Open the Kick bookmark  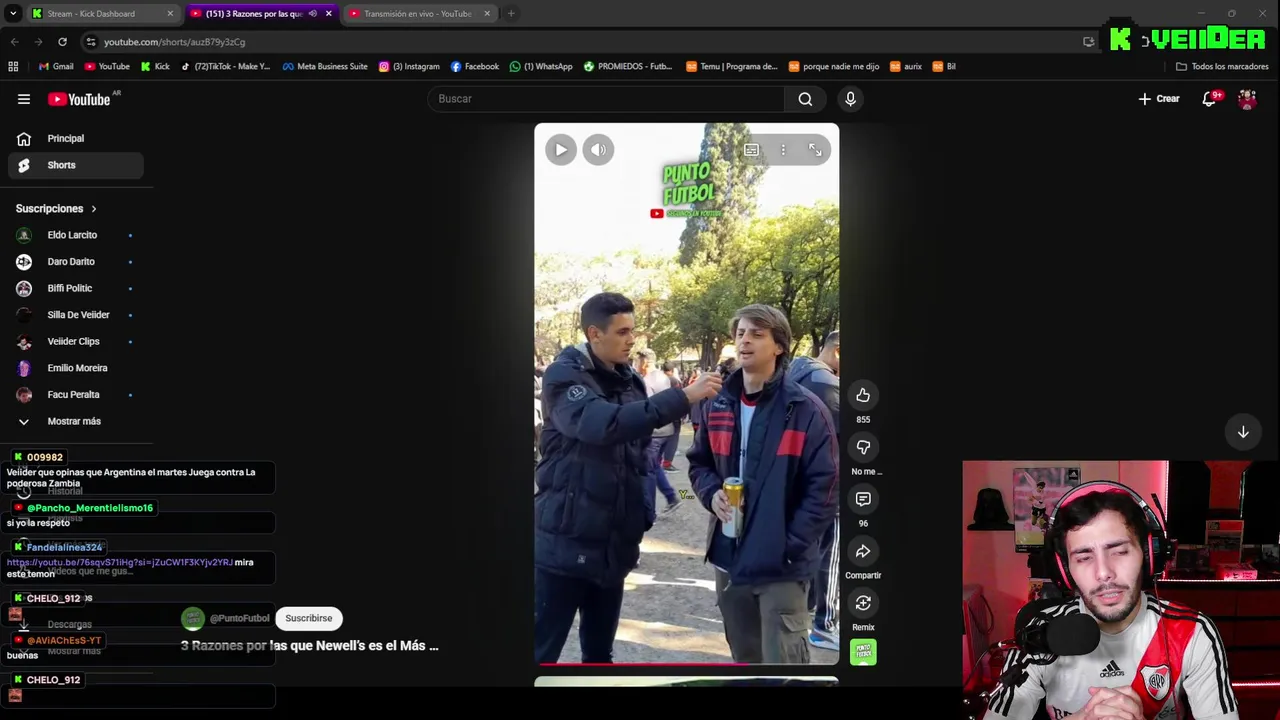[x=155, y=67]
